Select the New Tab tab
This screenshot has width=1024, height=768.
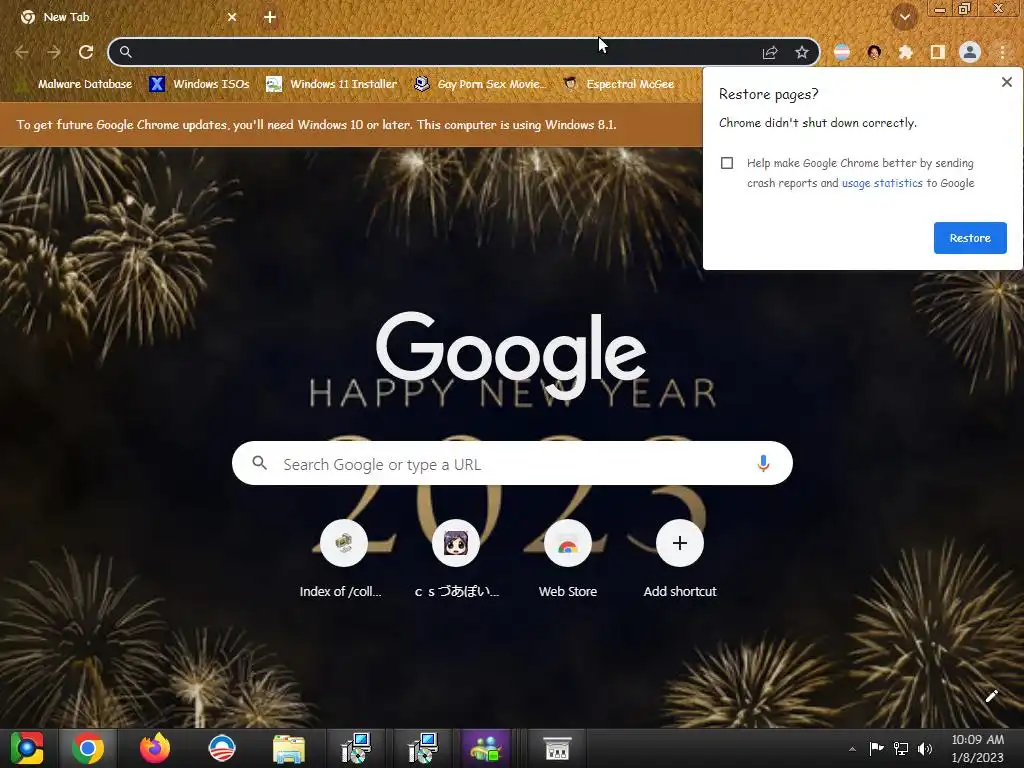[x=127, y=17]
